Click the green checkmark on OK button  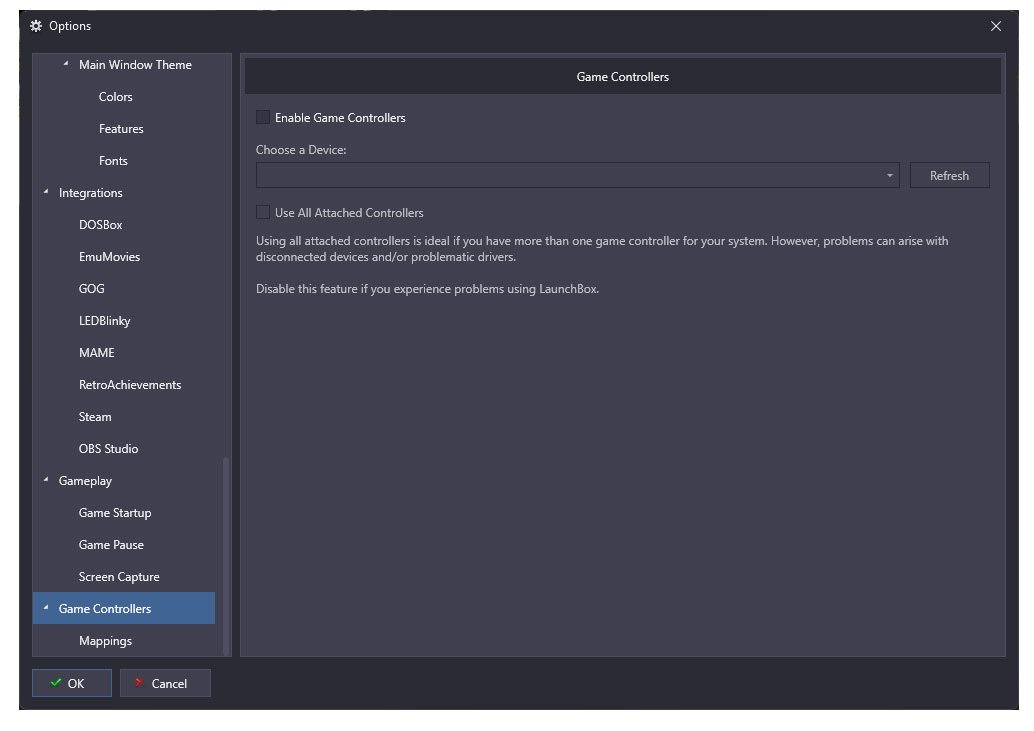(55, 683)
